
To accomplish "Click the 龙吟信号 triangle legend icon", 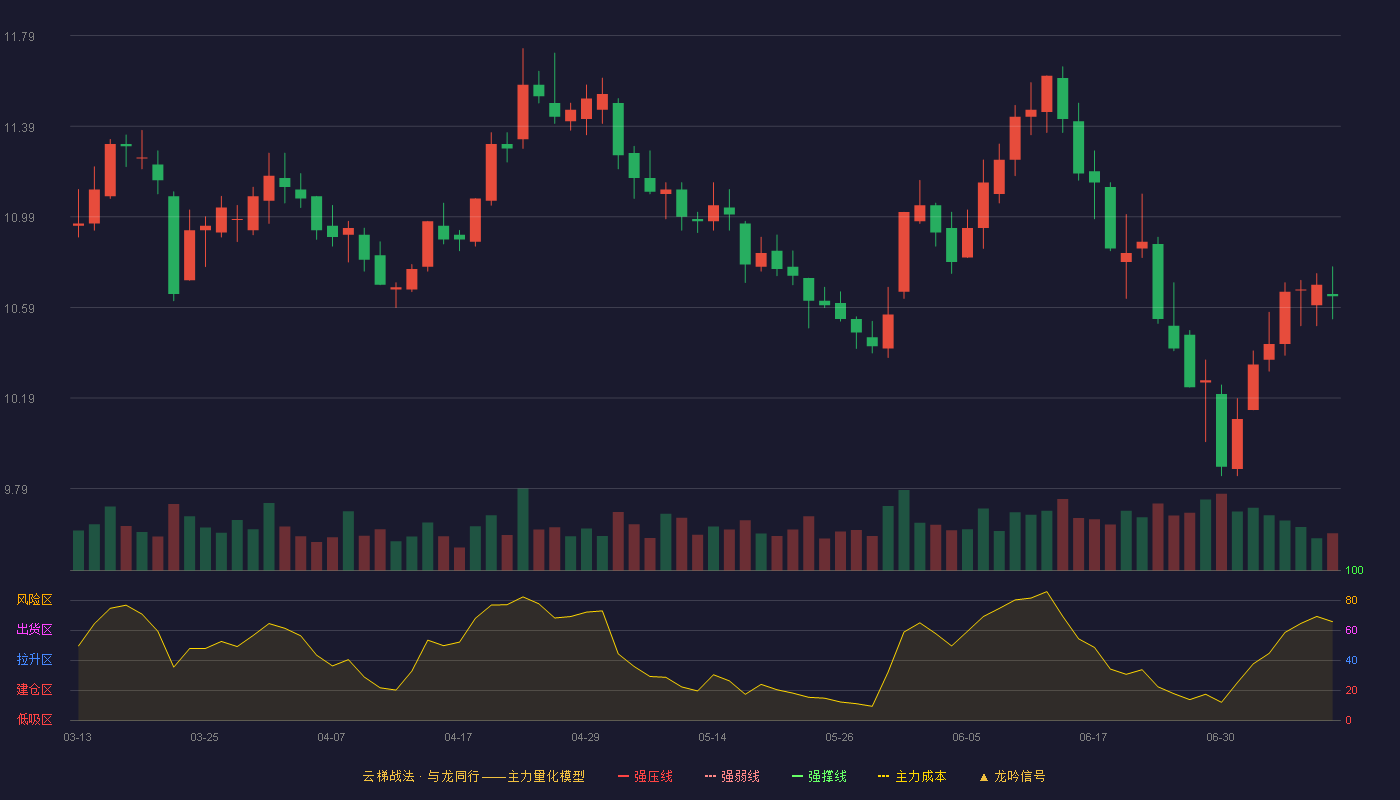I will [x=984, y=776].
